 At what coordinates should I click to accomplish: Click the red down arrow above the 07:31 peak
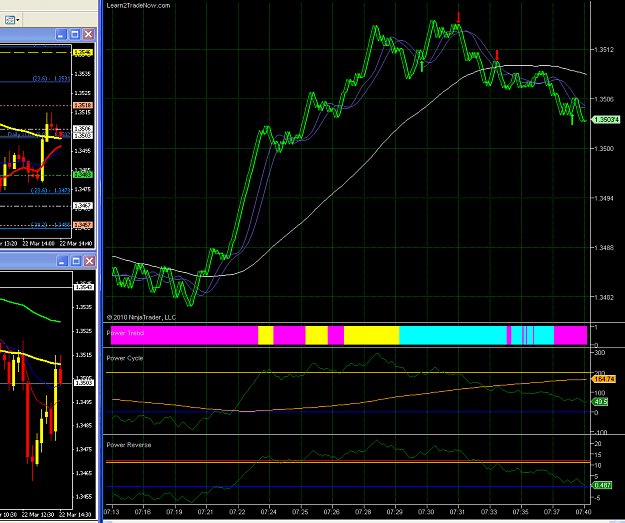click(458, 18)
